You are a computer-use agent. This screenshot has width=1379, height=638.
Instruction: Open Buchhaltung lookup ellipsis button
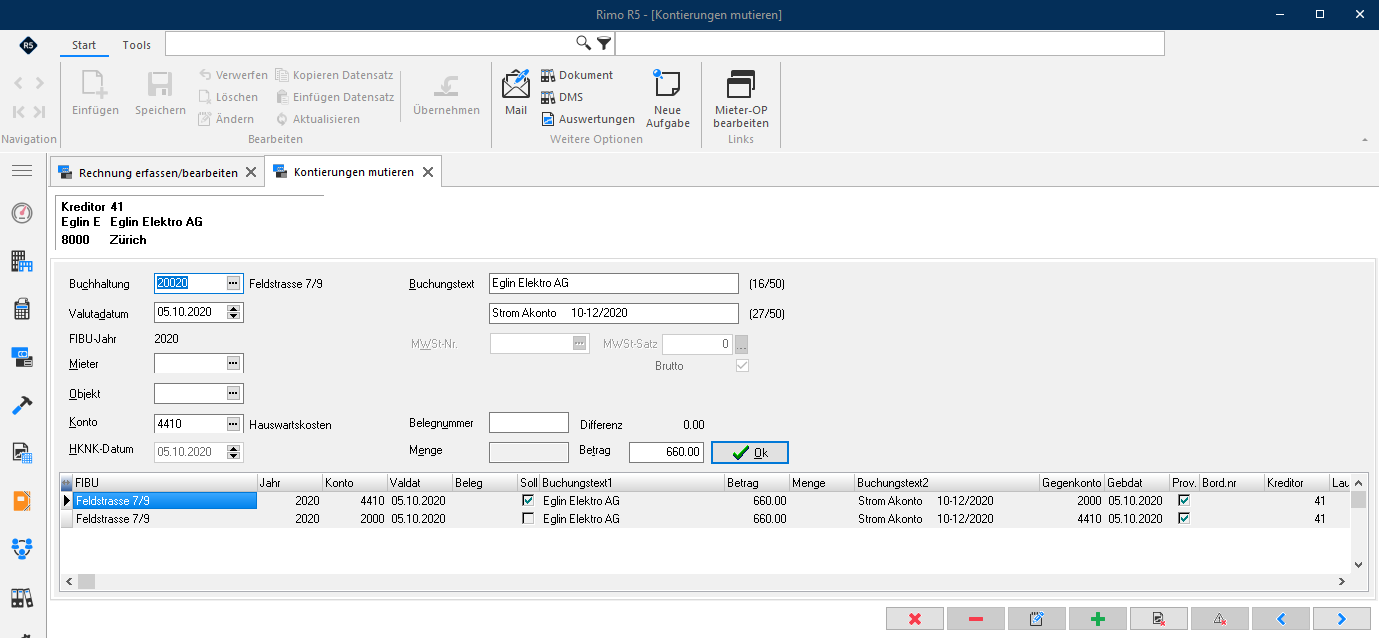[x=234, y=283]
